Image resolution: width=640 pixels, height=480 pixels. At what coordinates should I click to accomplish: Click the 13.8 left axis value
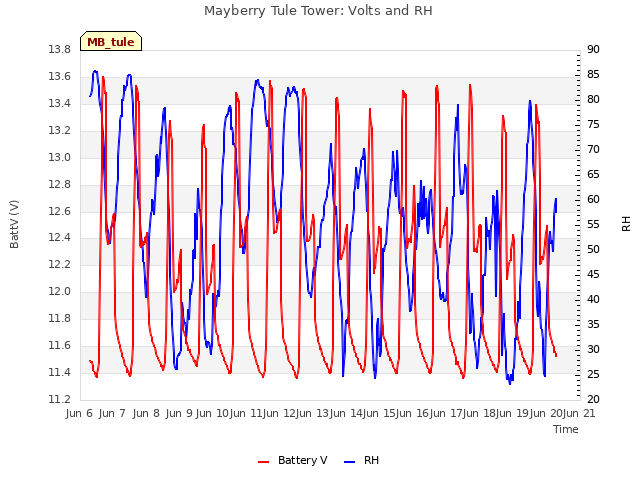click(x=60, y=50)
